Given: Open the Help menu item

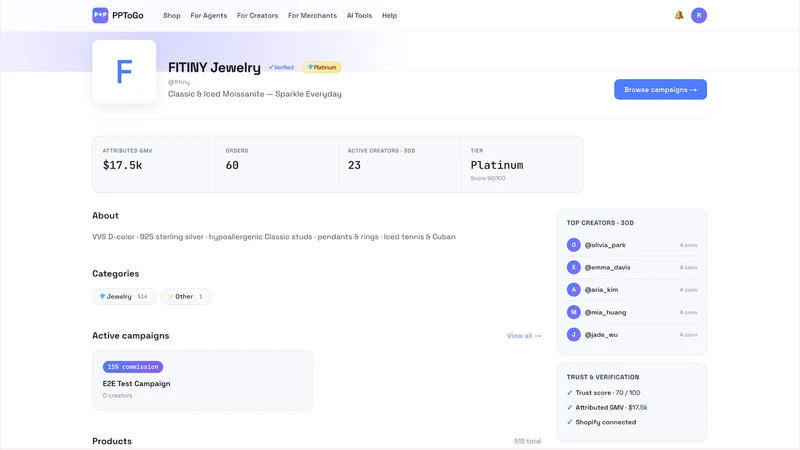Looking at the screenshot, I should [x=389, y=15].
